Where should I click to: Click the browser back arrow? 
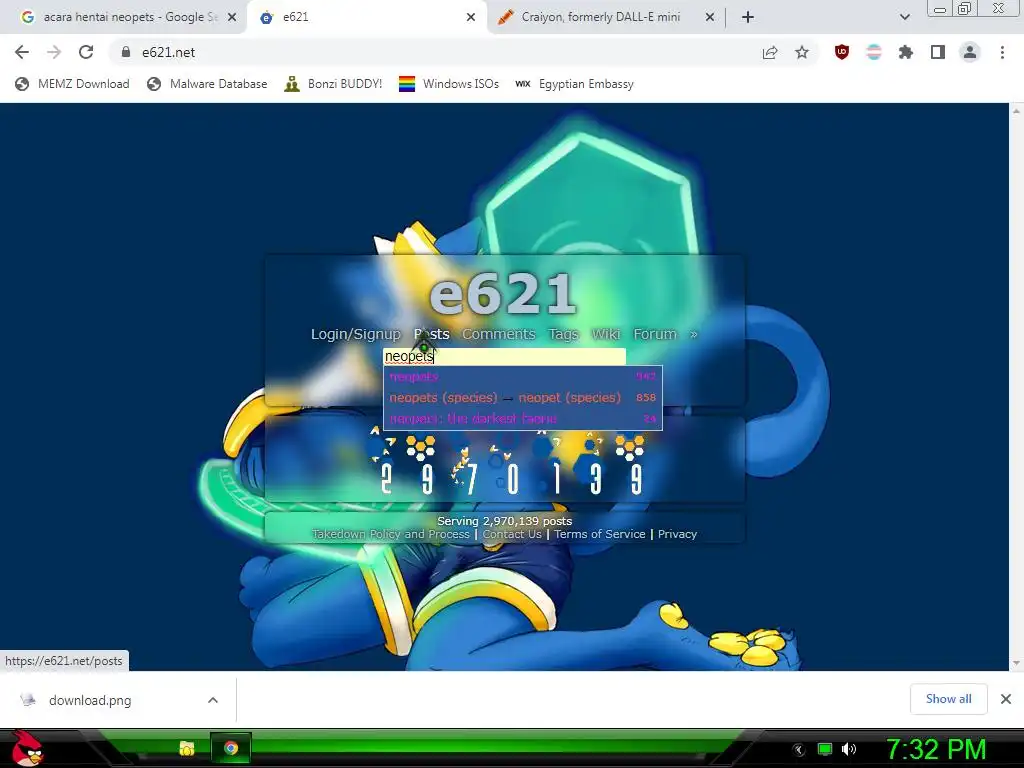pos(22,52)
